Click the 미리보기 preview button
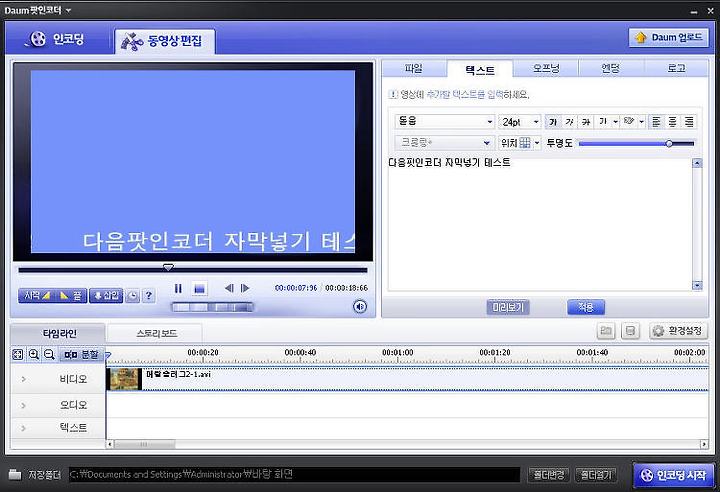The width and height of the screenshot is (720, 492). tap(508, 307)
